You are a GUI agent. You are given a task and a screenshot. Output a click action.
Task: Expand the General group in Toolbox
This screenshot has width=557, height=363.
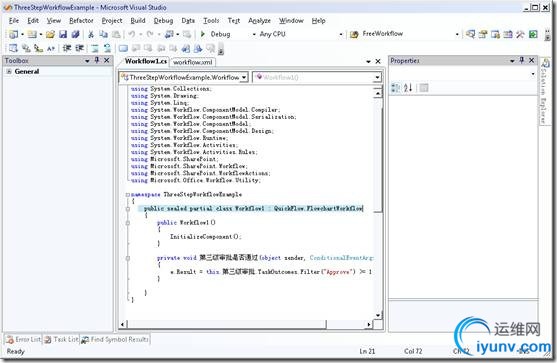point(9,71)
